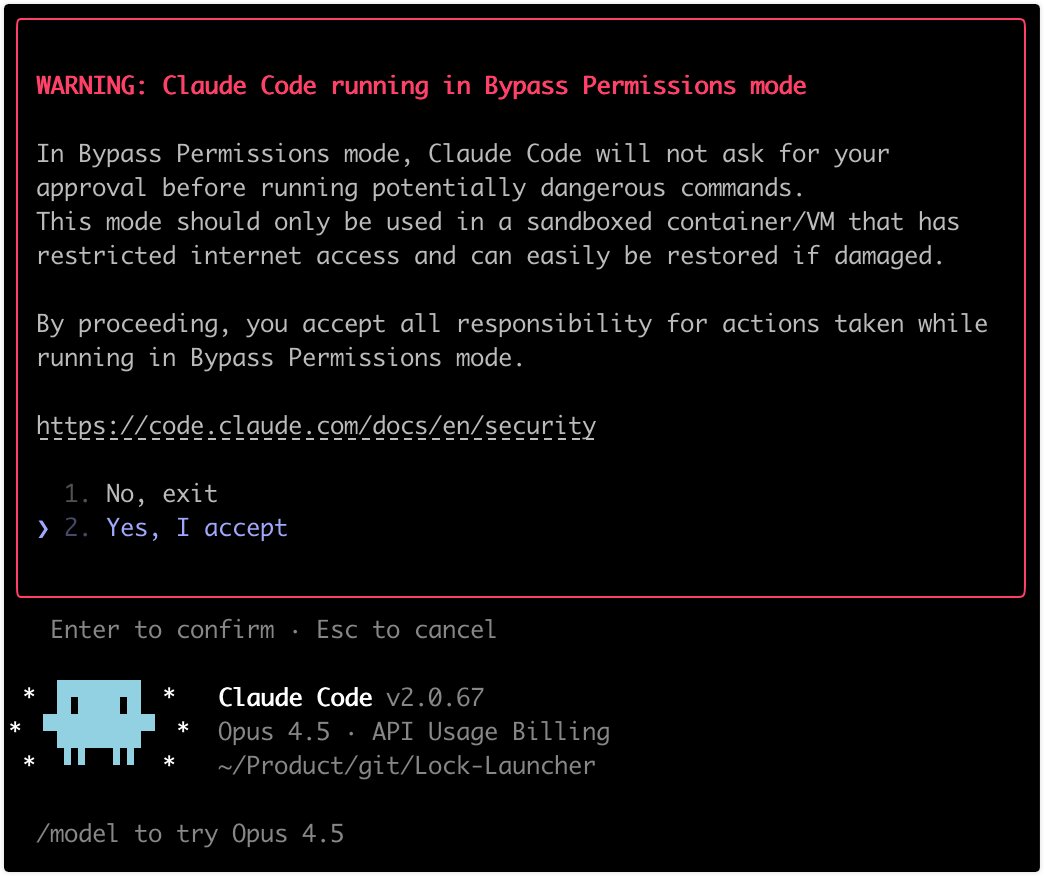The width and height of the screenshot is (1044, 876).
Task: Click the "/model to try Opus 4.5" tip
Action: pyautogui.click(x=190, y=834)
